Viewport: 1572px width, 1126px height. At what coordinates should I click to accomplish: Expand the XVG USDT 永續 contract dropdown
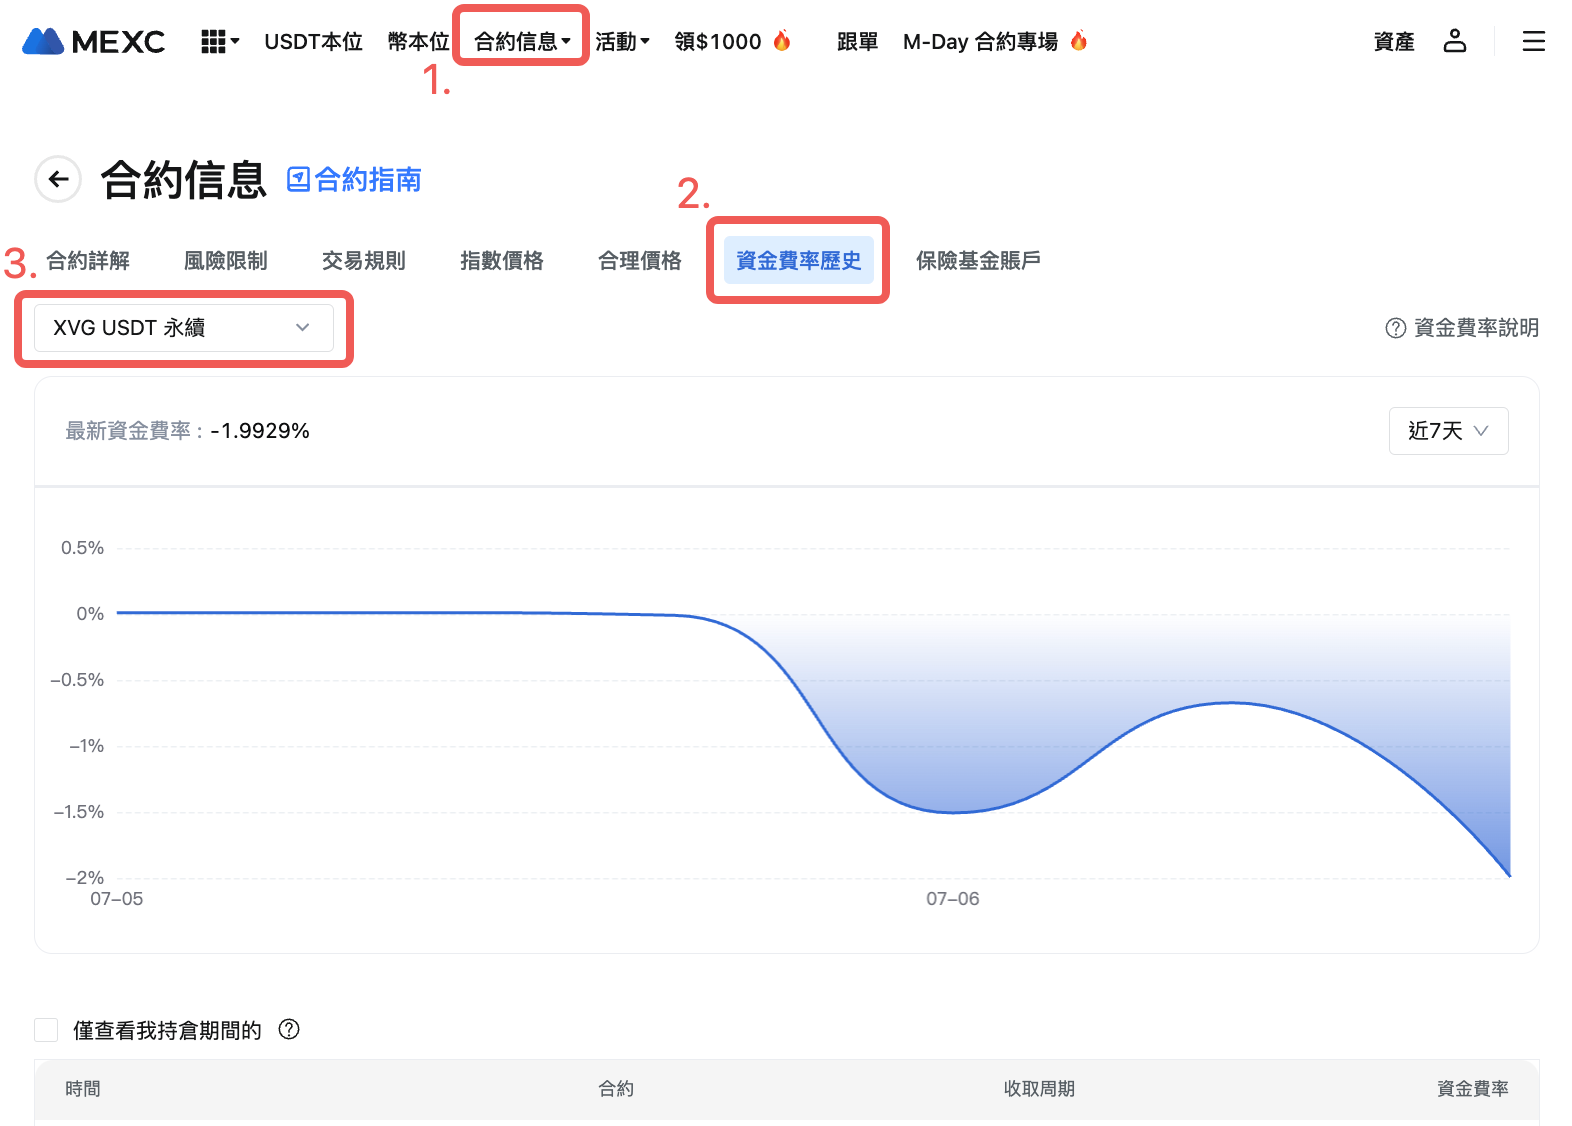184,328
